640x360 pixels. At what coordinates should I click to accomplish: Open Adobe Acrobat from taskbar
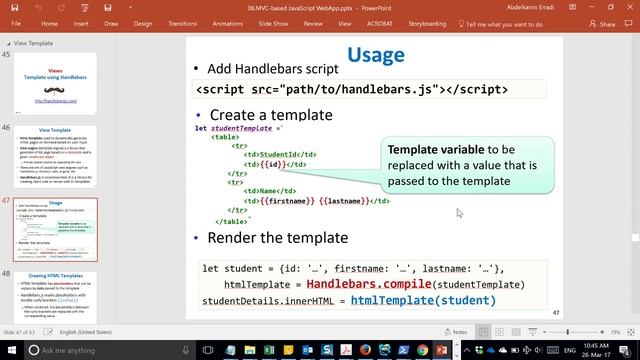[x=346, y=350]
